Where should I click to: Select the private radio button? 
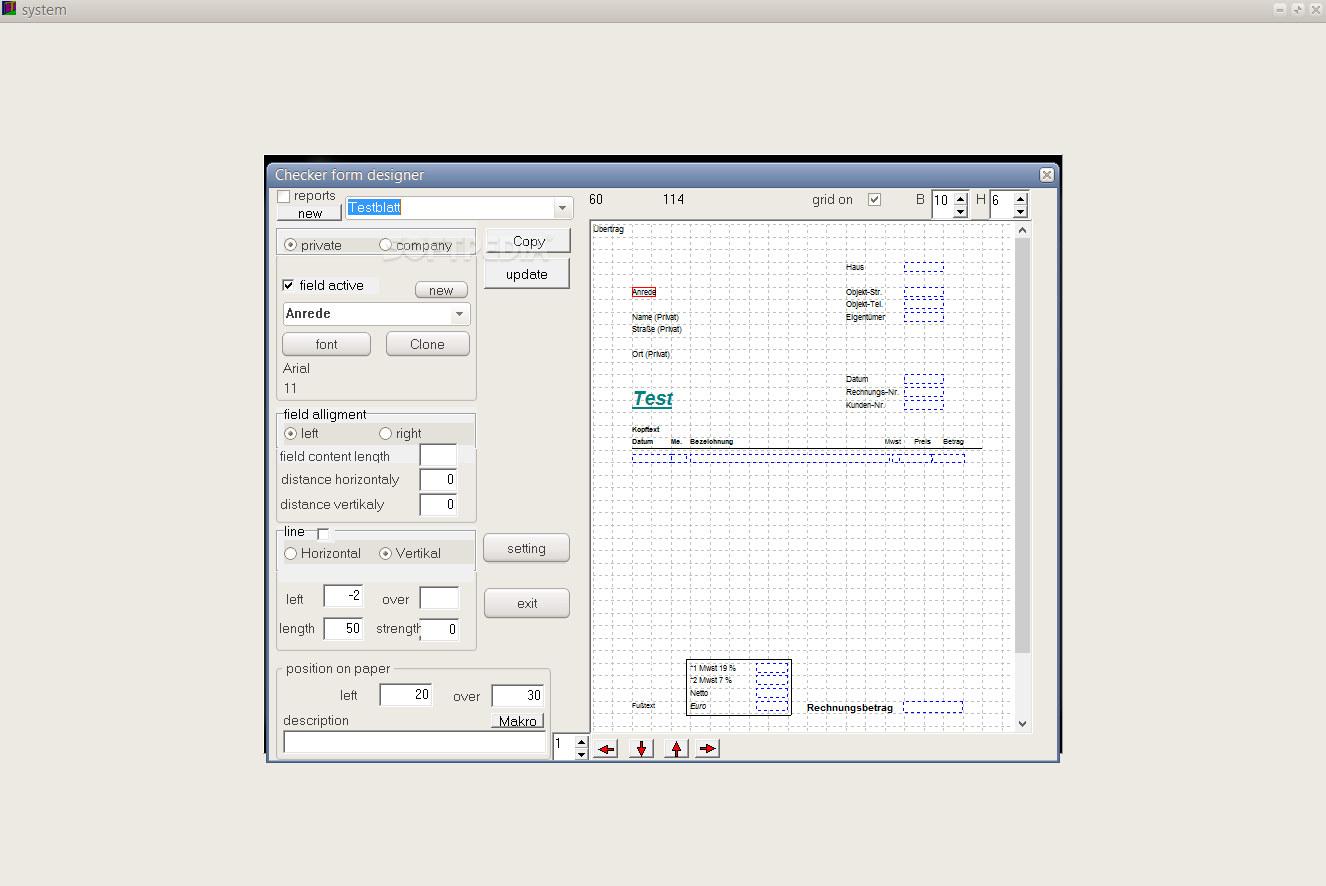291,245
